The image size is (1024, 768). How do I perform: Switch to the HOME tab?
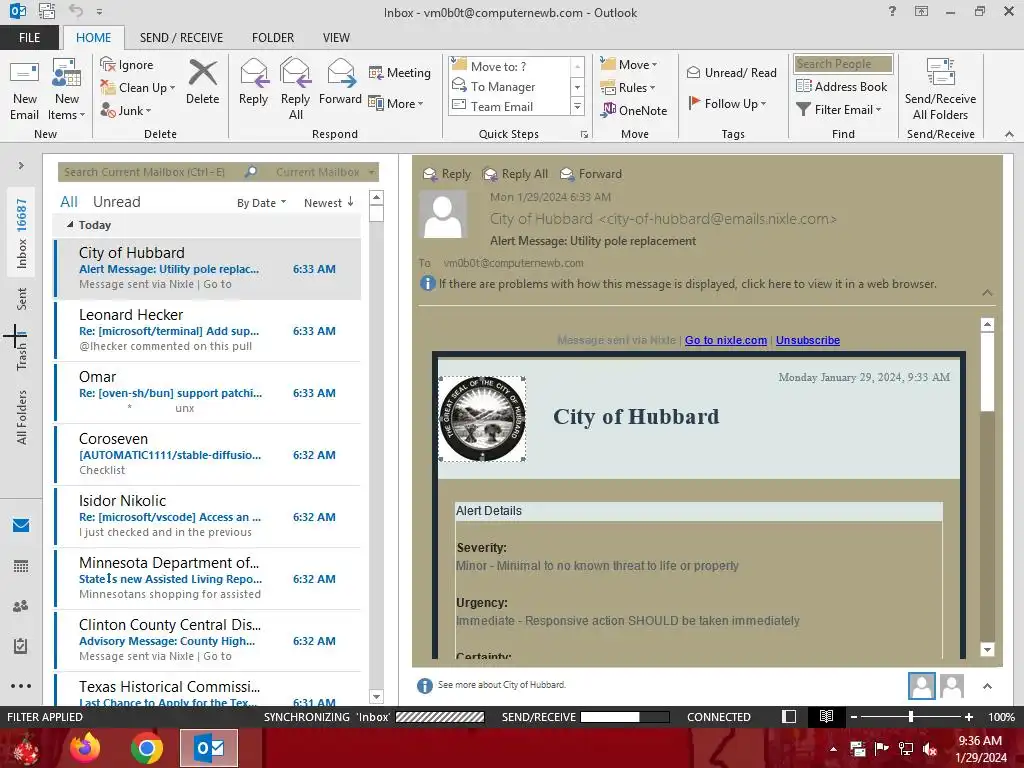point(93,37)
